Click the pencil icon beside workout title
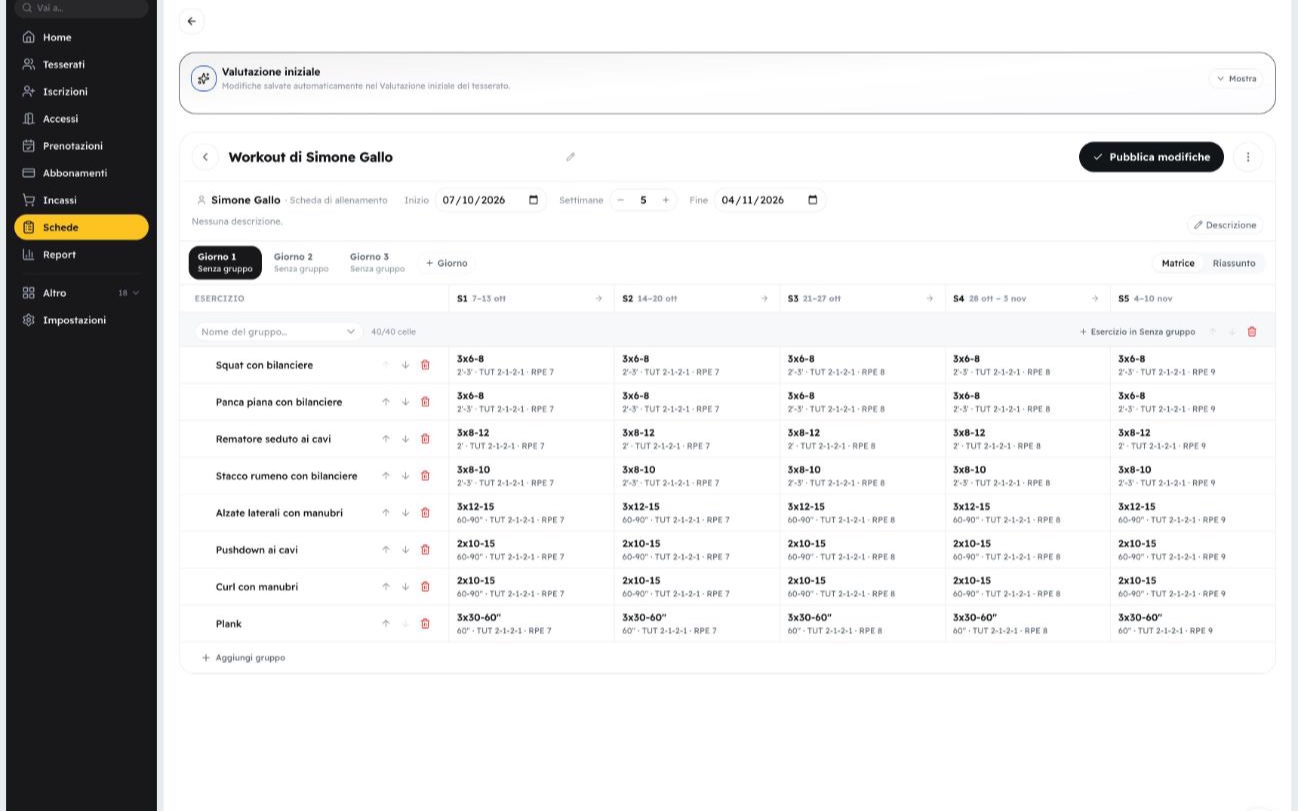 (571, 157)
